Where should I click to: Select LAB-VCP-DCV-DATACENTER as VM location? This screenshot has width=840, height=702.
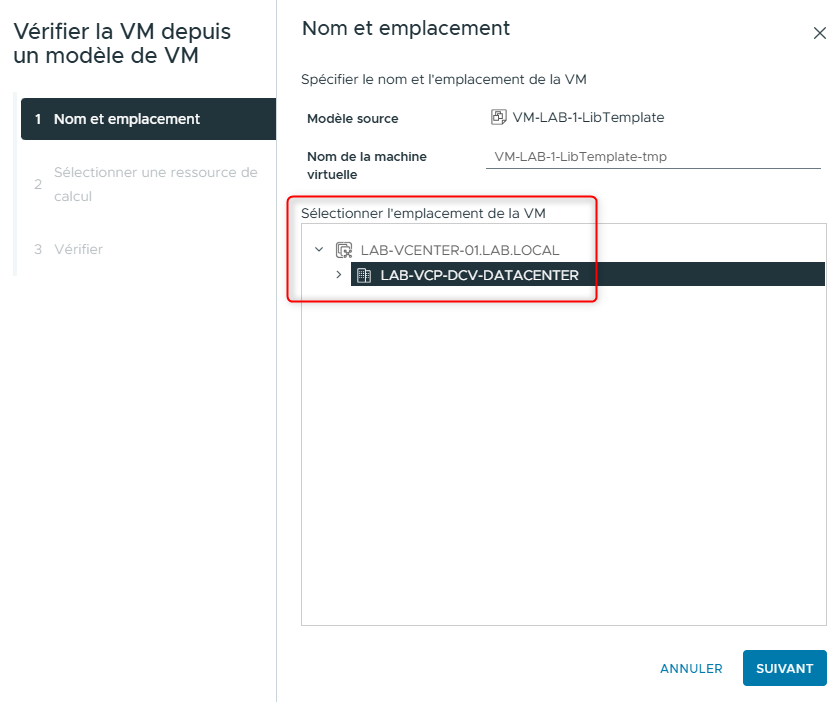(x=479, y=275)
